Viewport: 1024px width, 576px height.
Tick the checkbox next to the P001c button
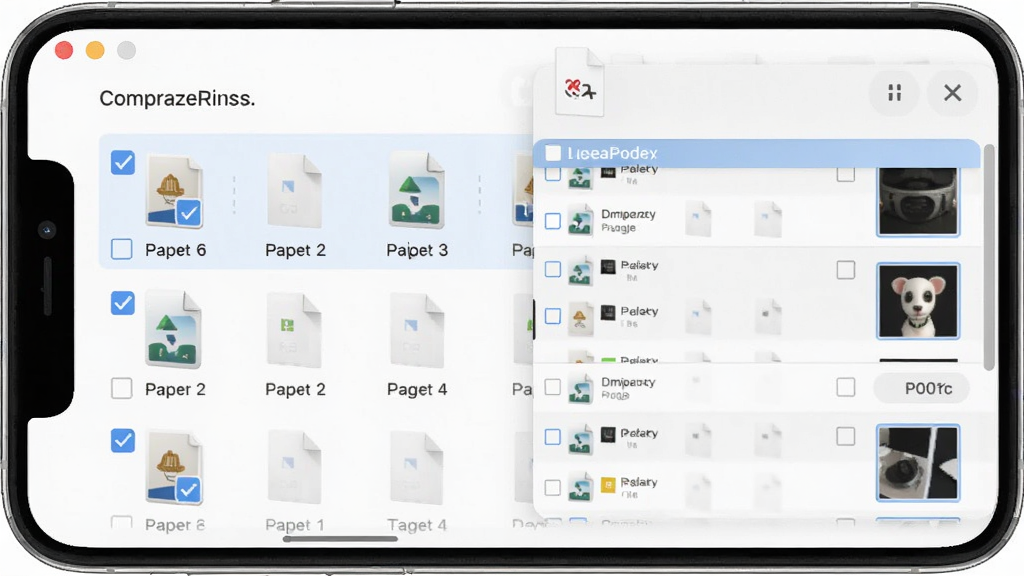pos(846,387)
